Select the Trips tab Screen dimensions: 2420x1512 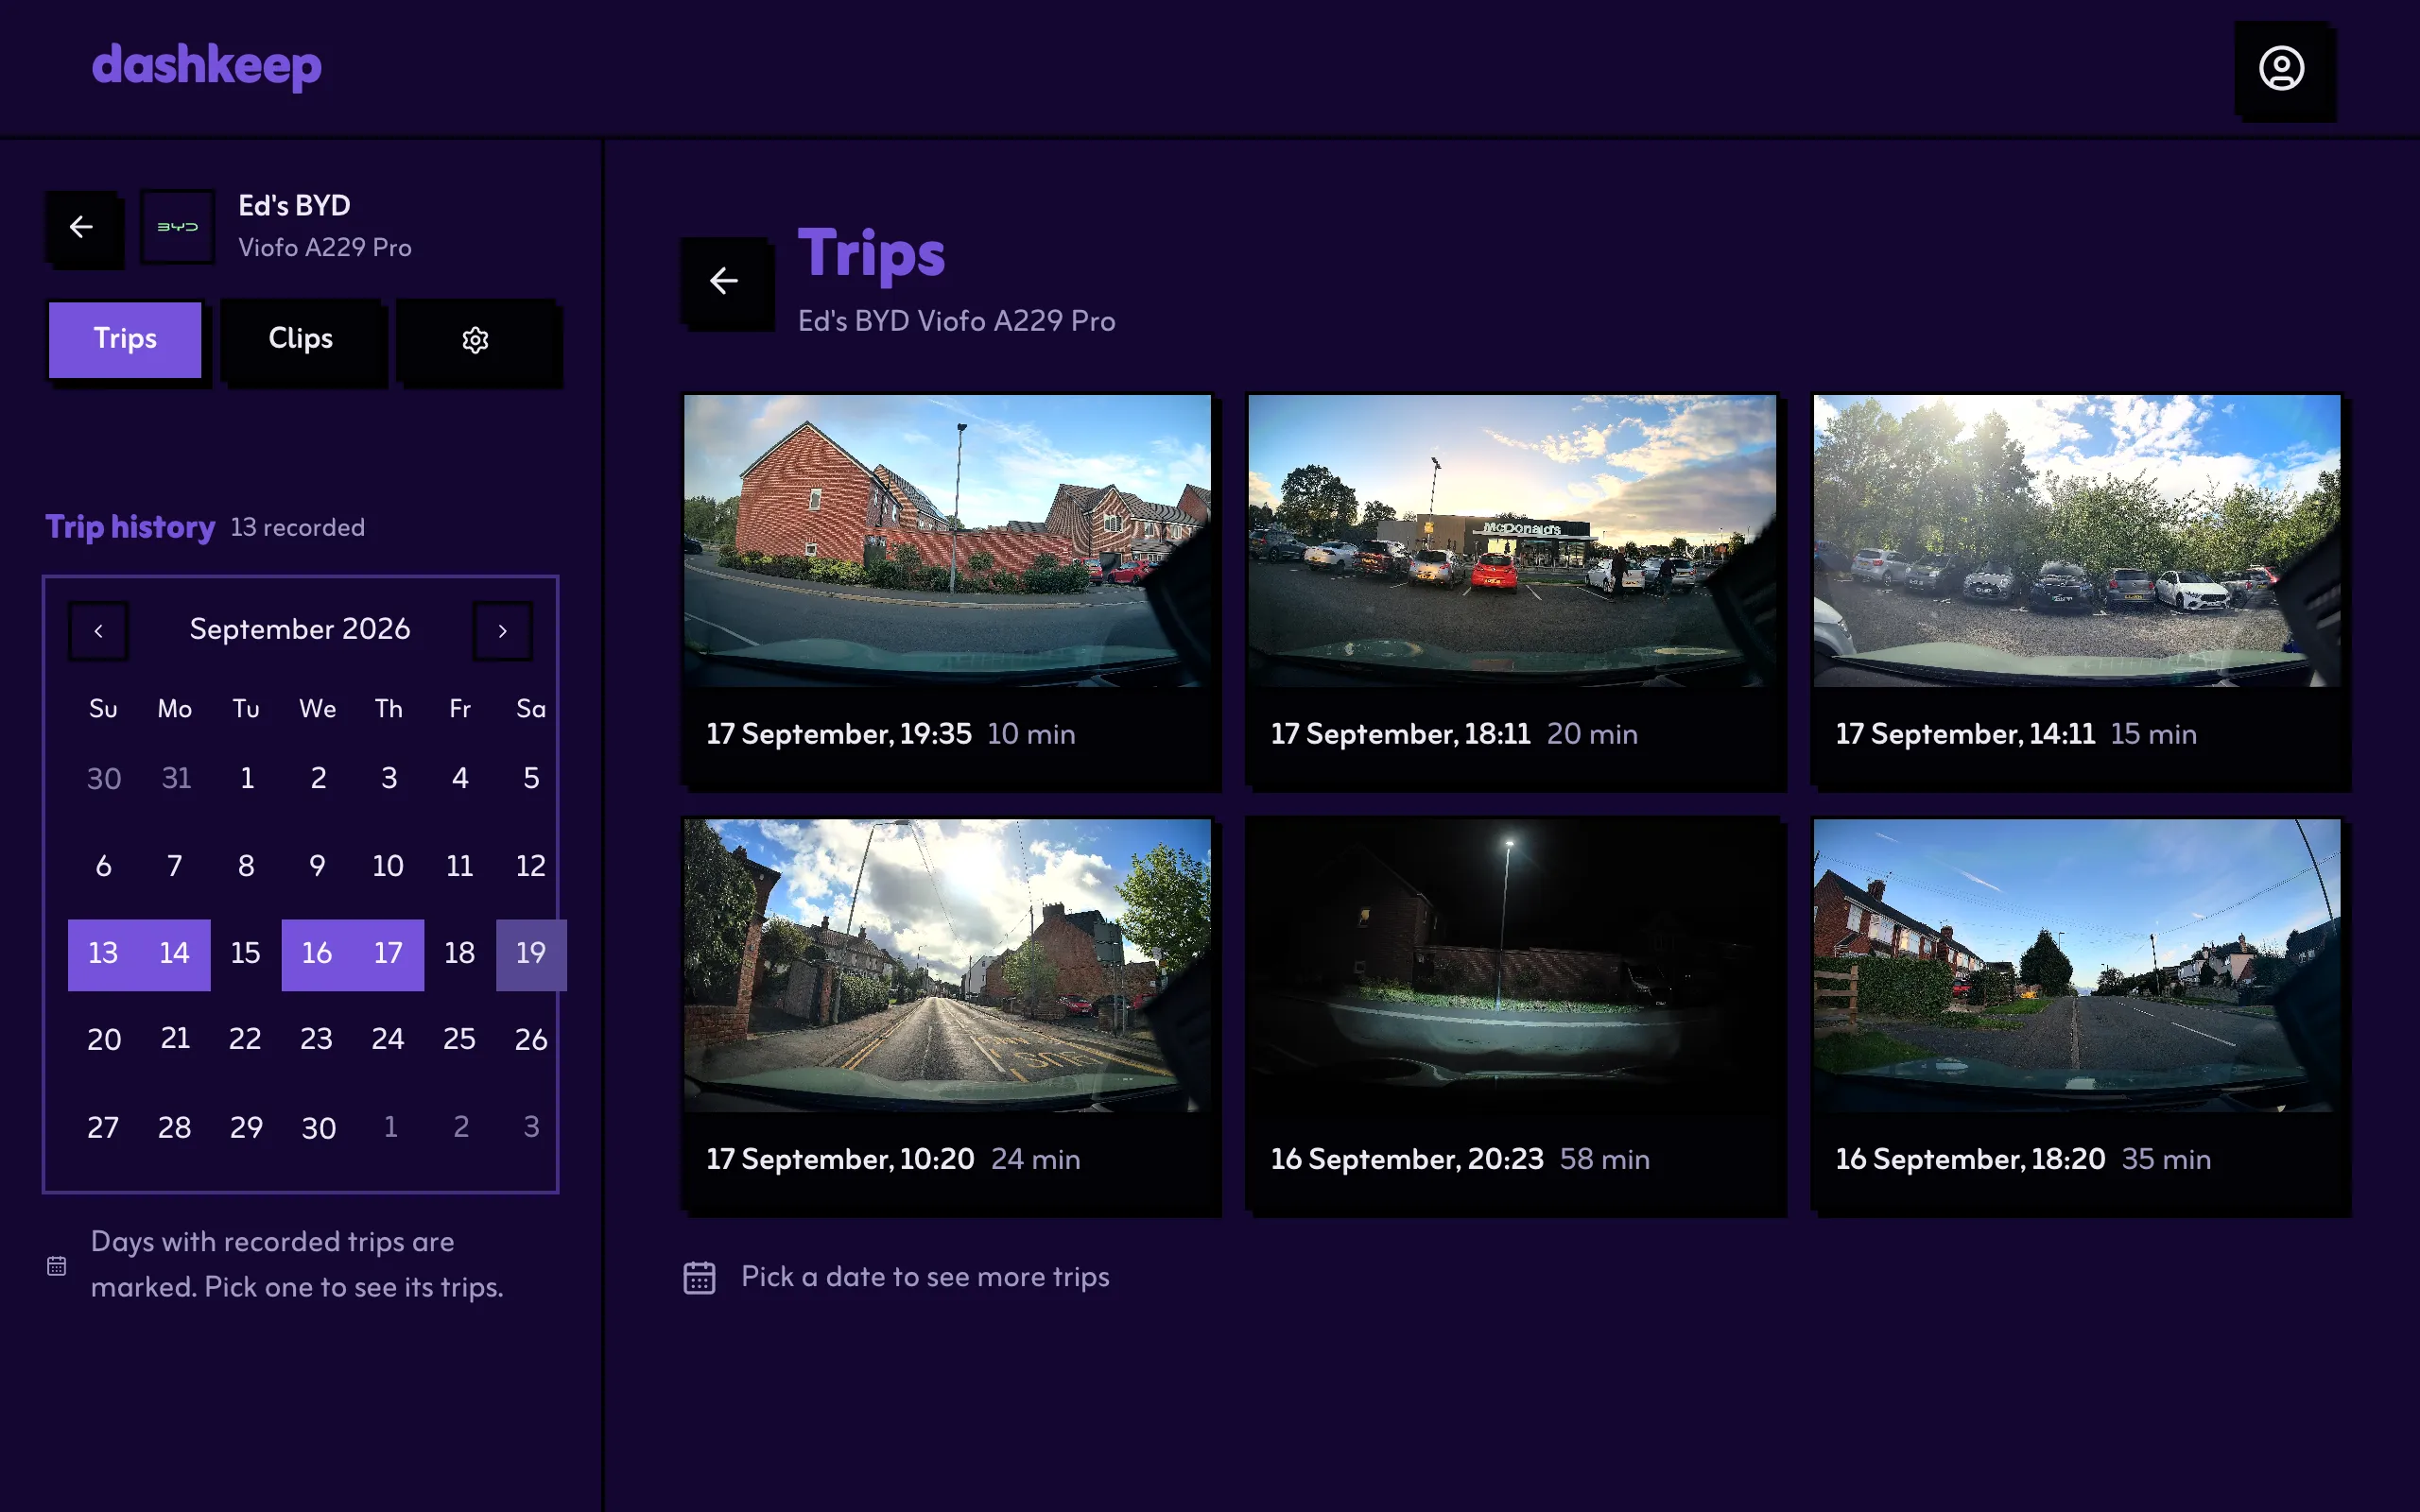[125, 339]
